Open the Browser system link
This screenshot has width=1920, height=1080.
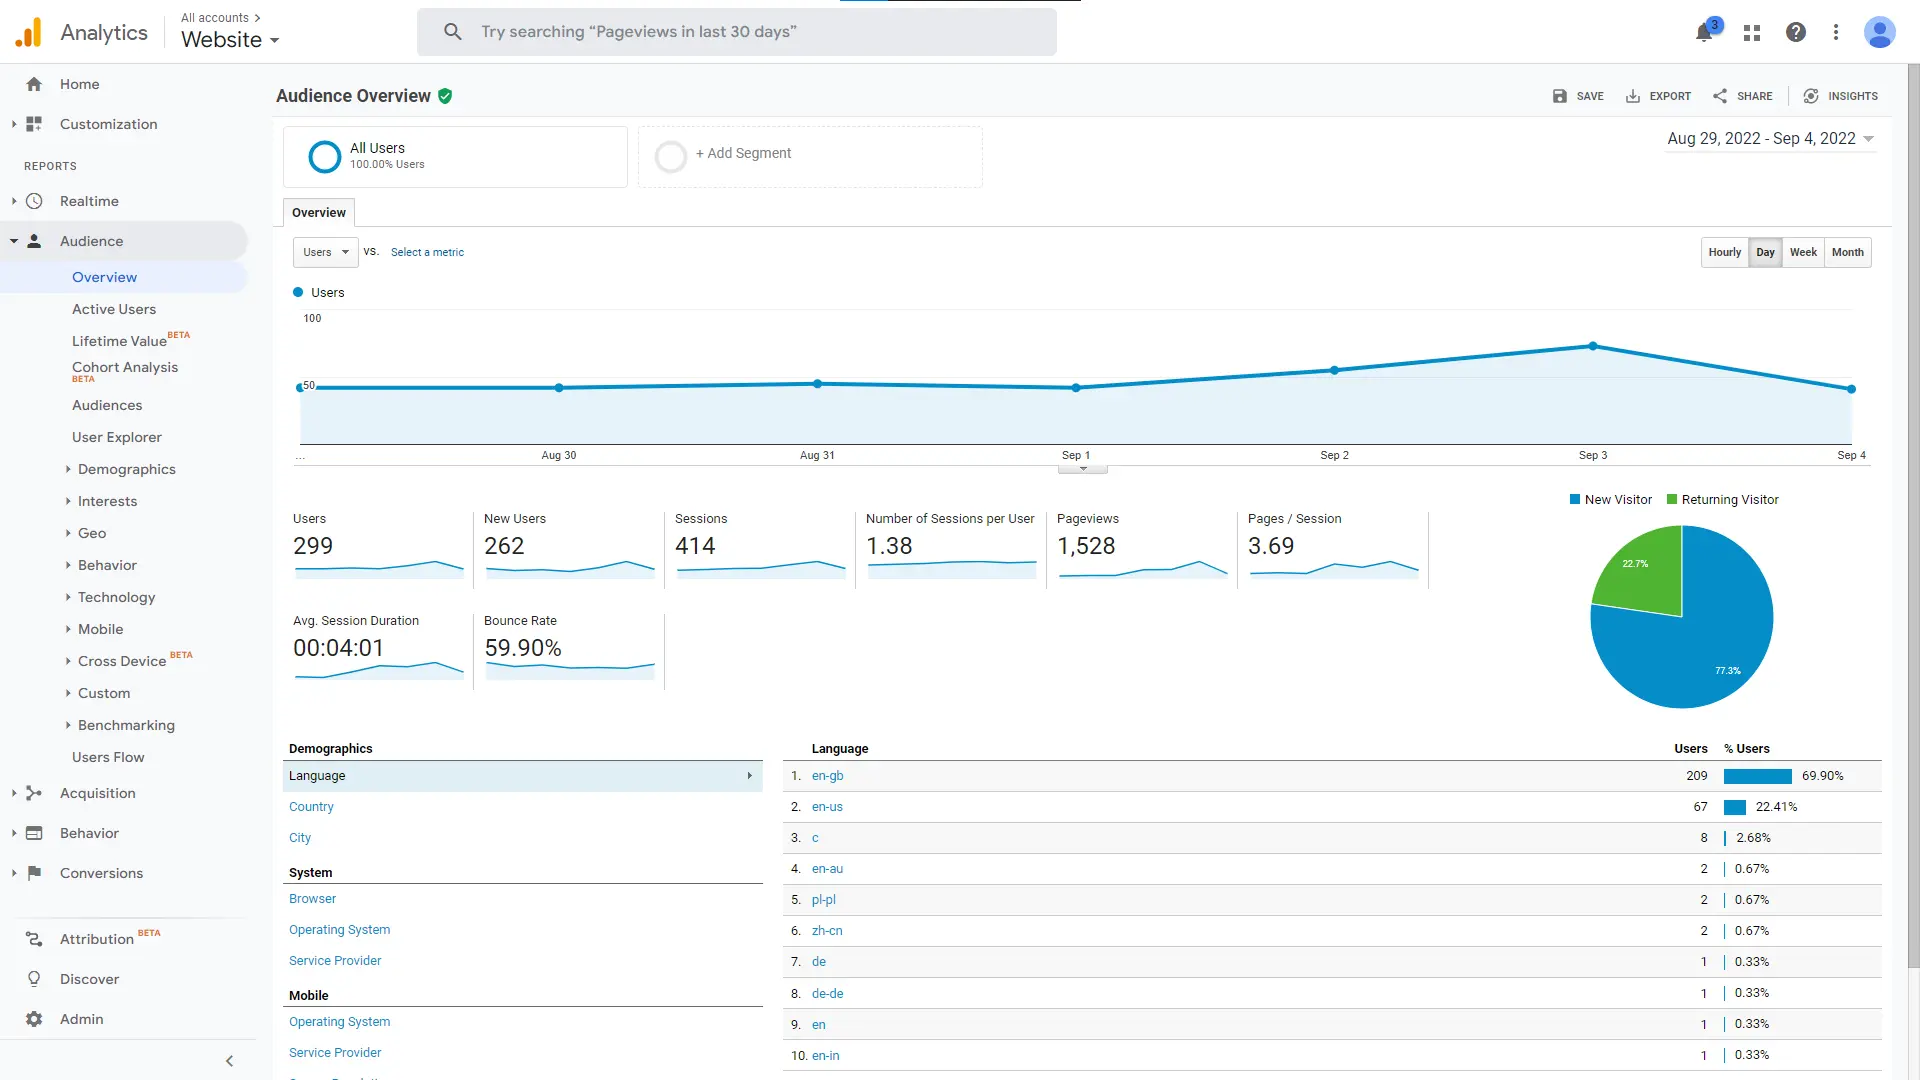tap(312, 899)
